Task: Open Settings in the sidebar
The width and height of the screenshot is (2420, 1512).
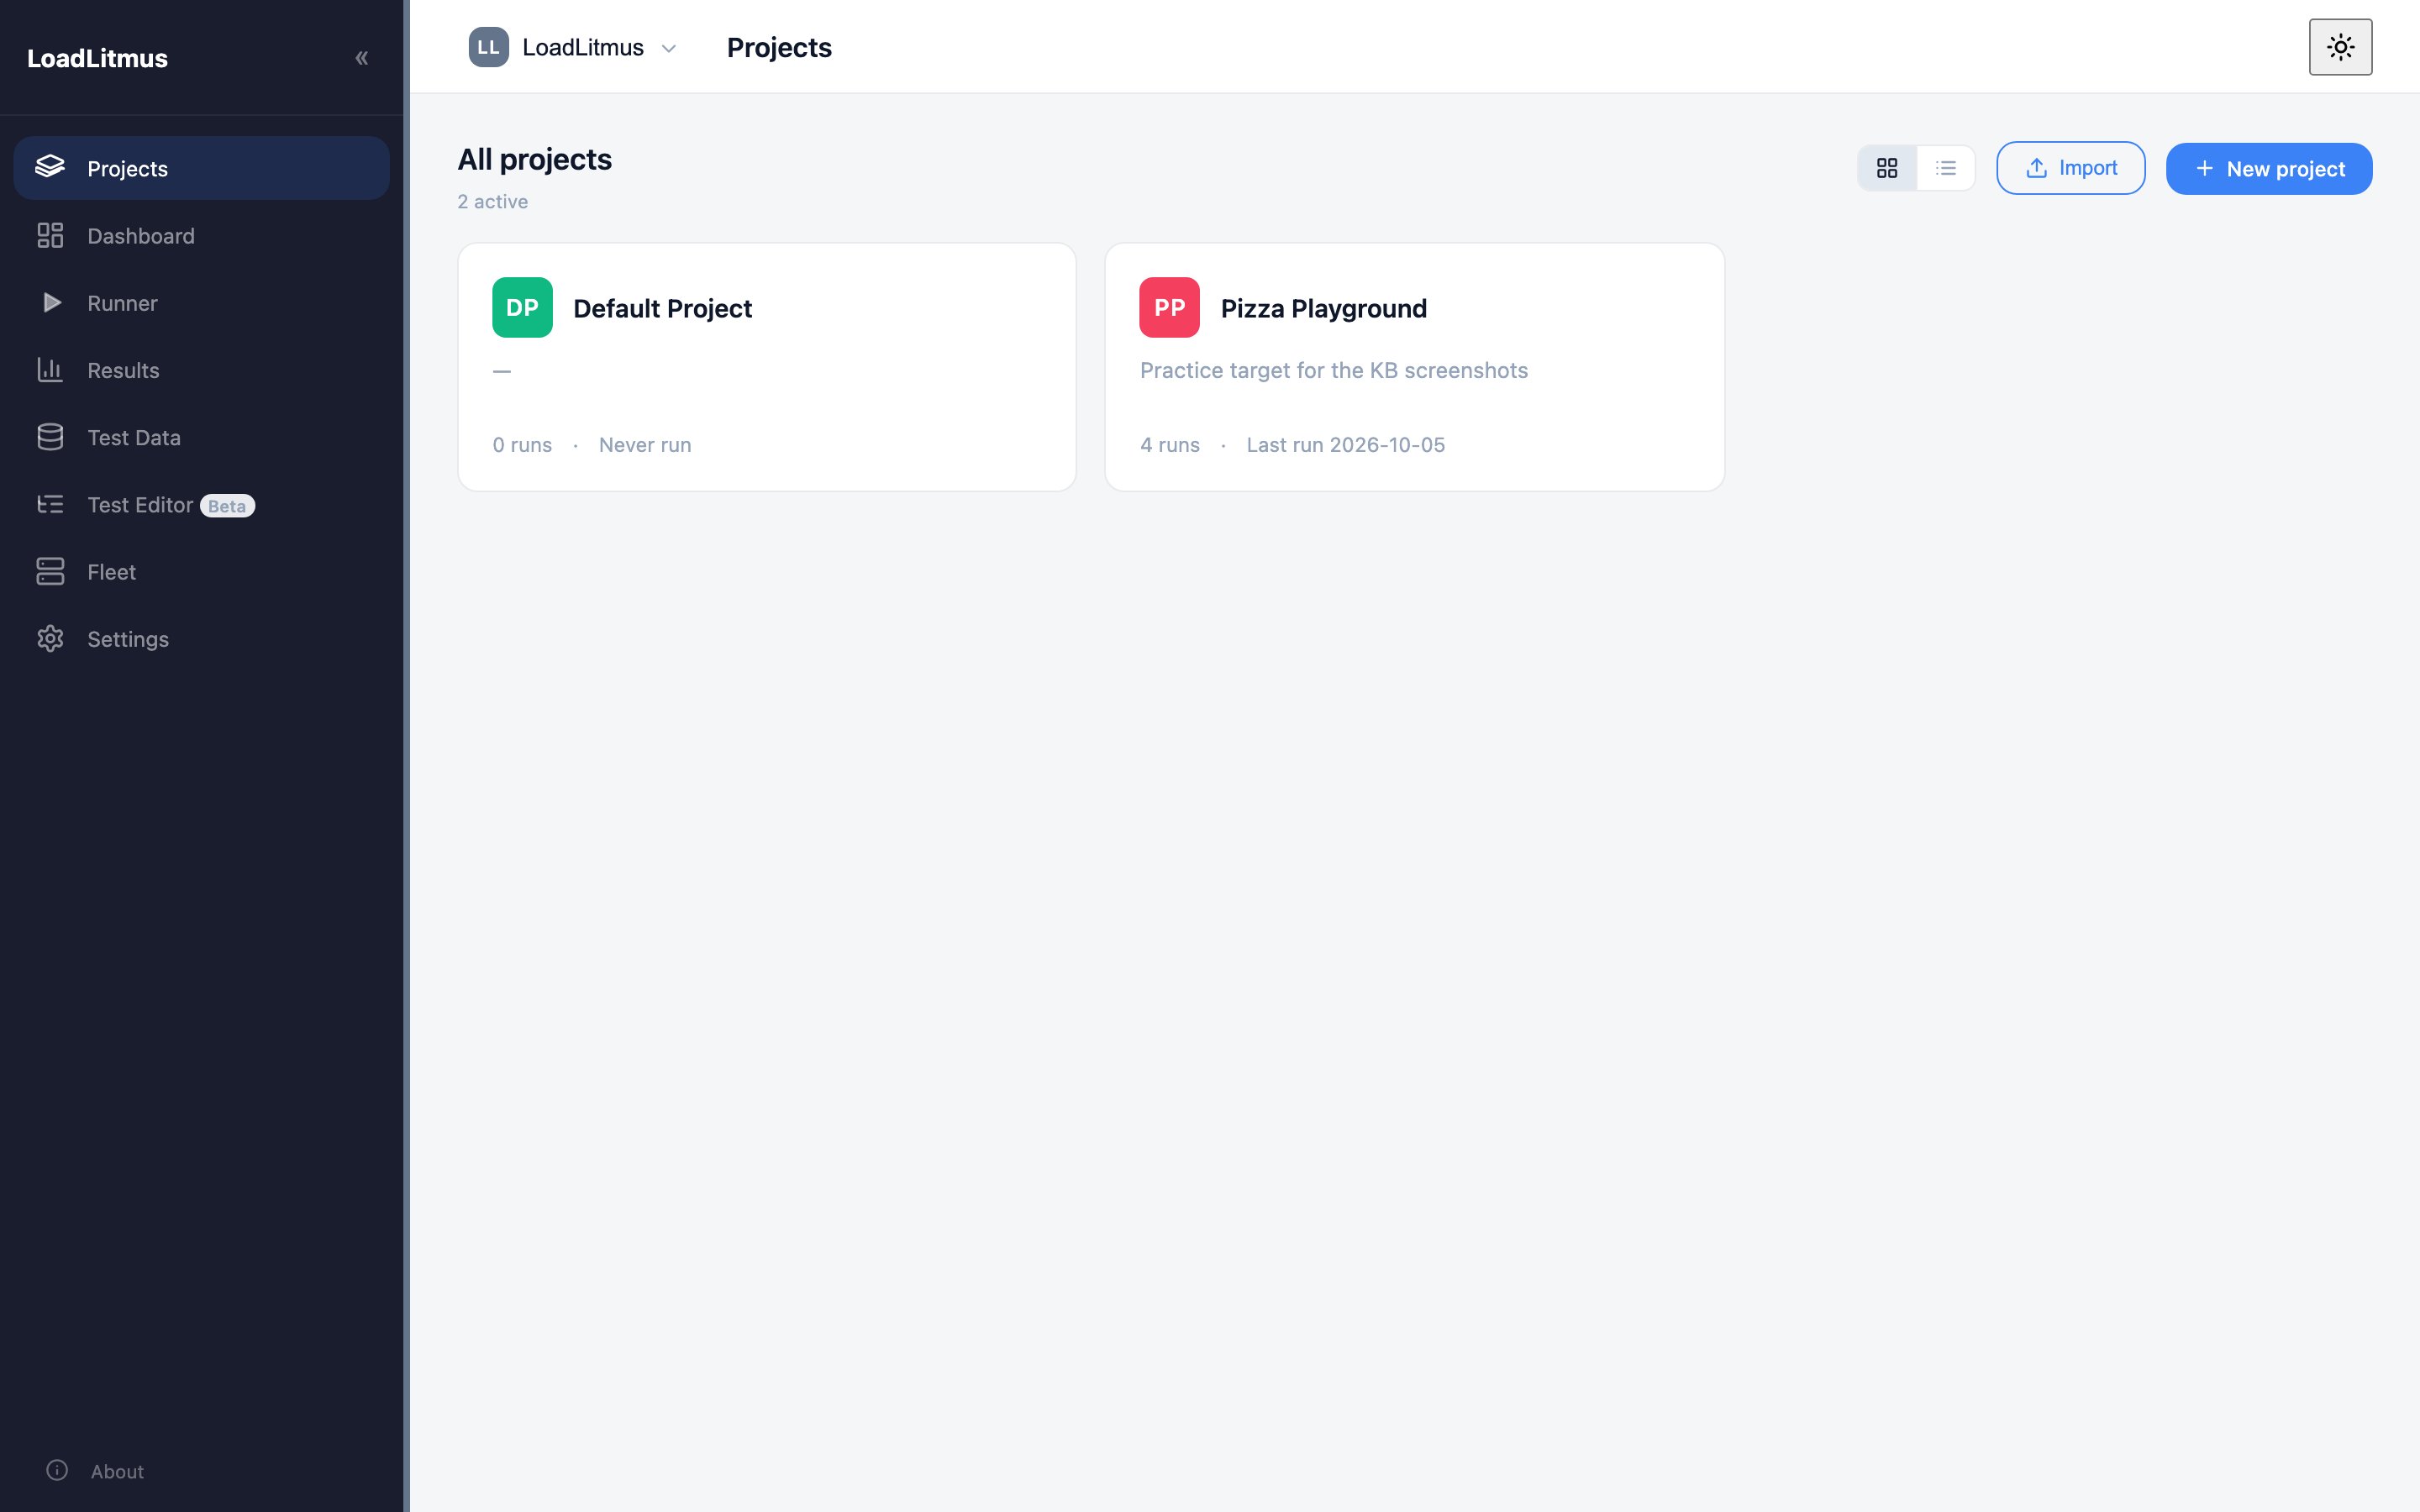Action: [201, 638]
